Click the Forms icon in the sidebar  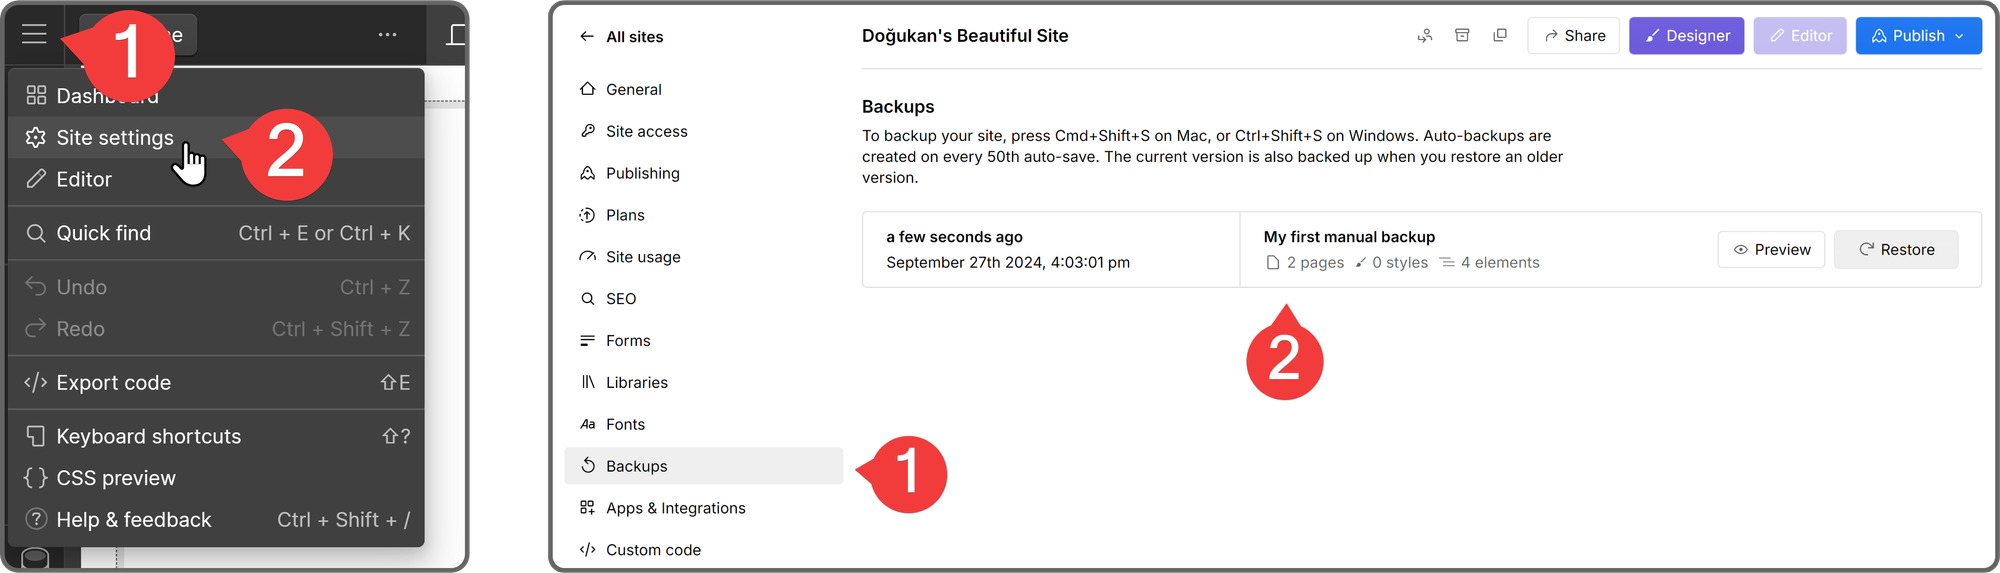pyautogui.click(x=588, y=341)
